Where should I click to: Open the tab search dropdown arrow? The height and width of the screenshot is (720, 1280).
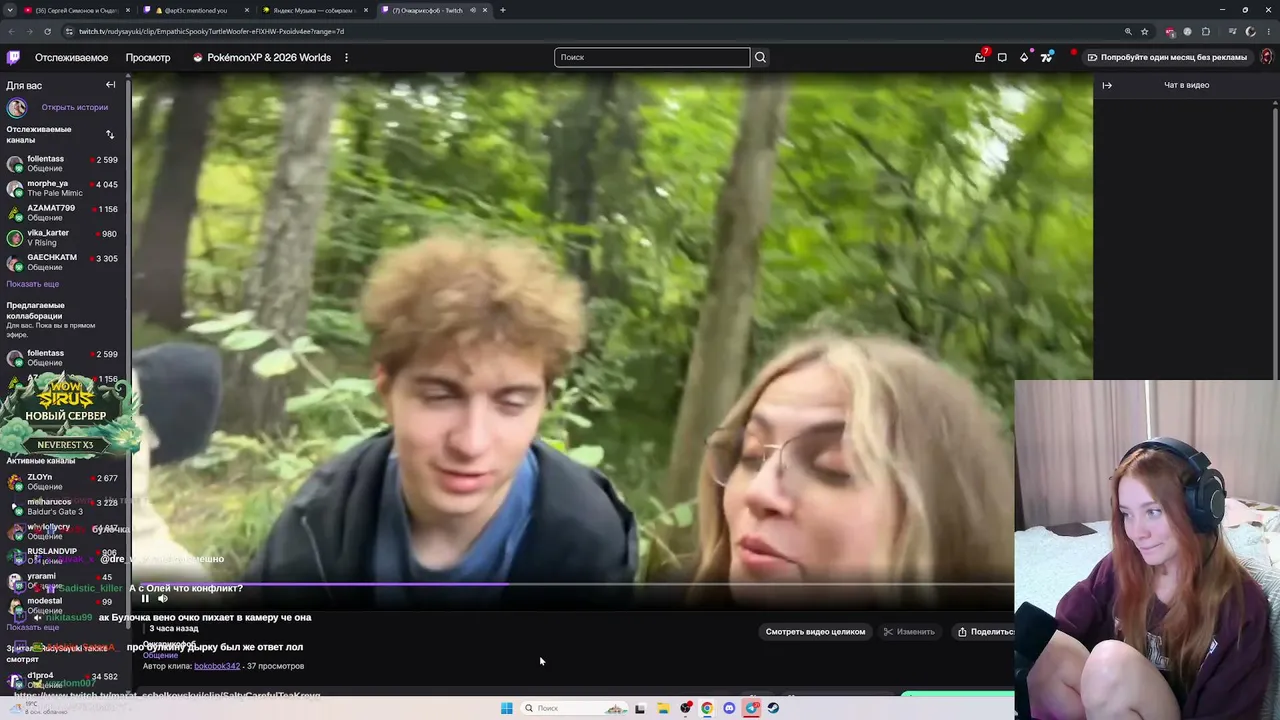(10, 10)
